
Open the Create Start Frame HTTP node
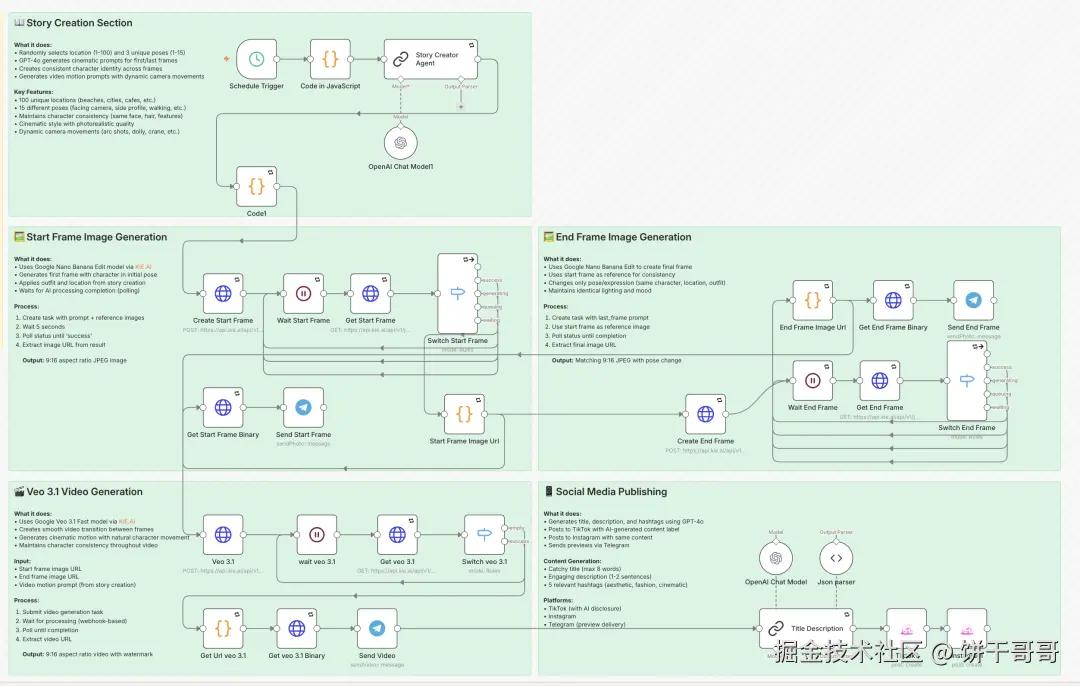click(x=222, y=293)
